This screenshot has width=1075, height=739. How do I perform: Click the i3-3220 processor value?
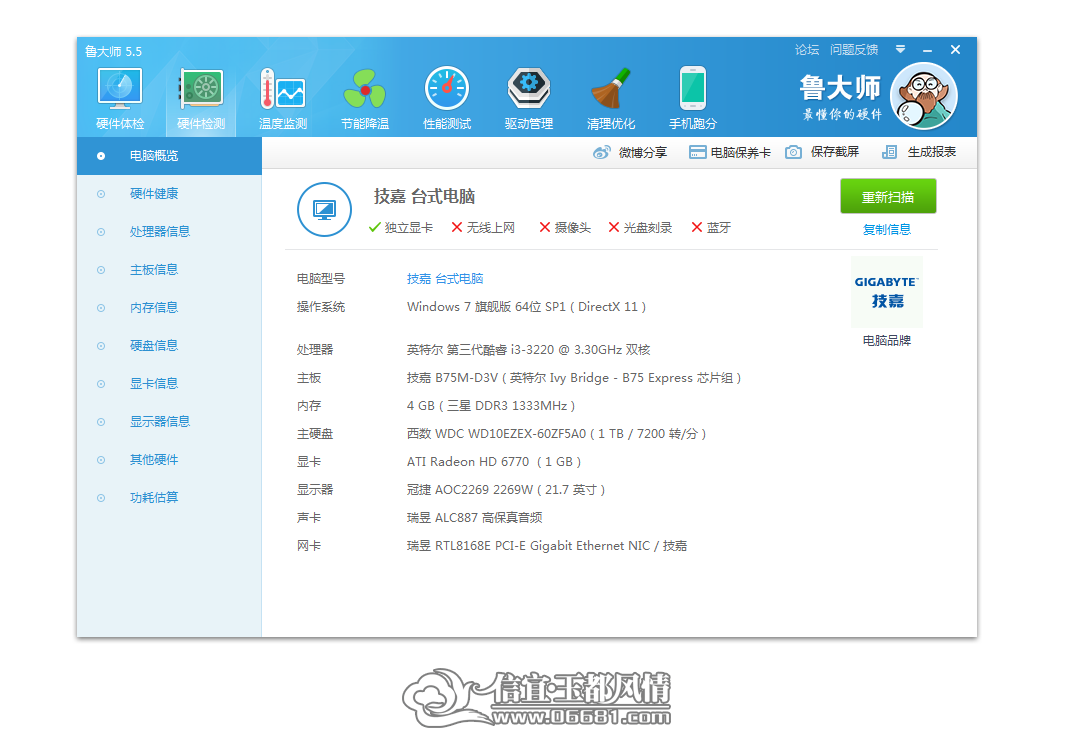point(529,350)
